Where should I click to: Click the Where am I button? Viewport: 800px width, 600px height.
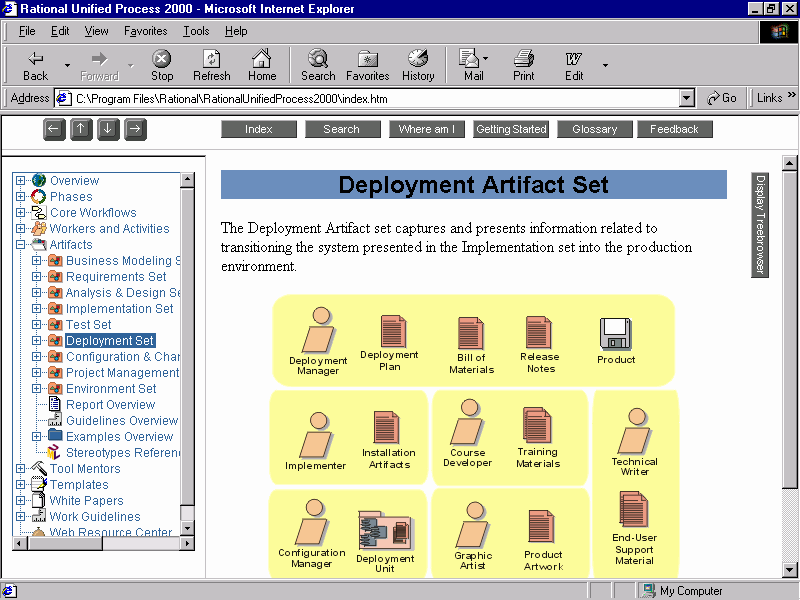click(427, 129)
